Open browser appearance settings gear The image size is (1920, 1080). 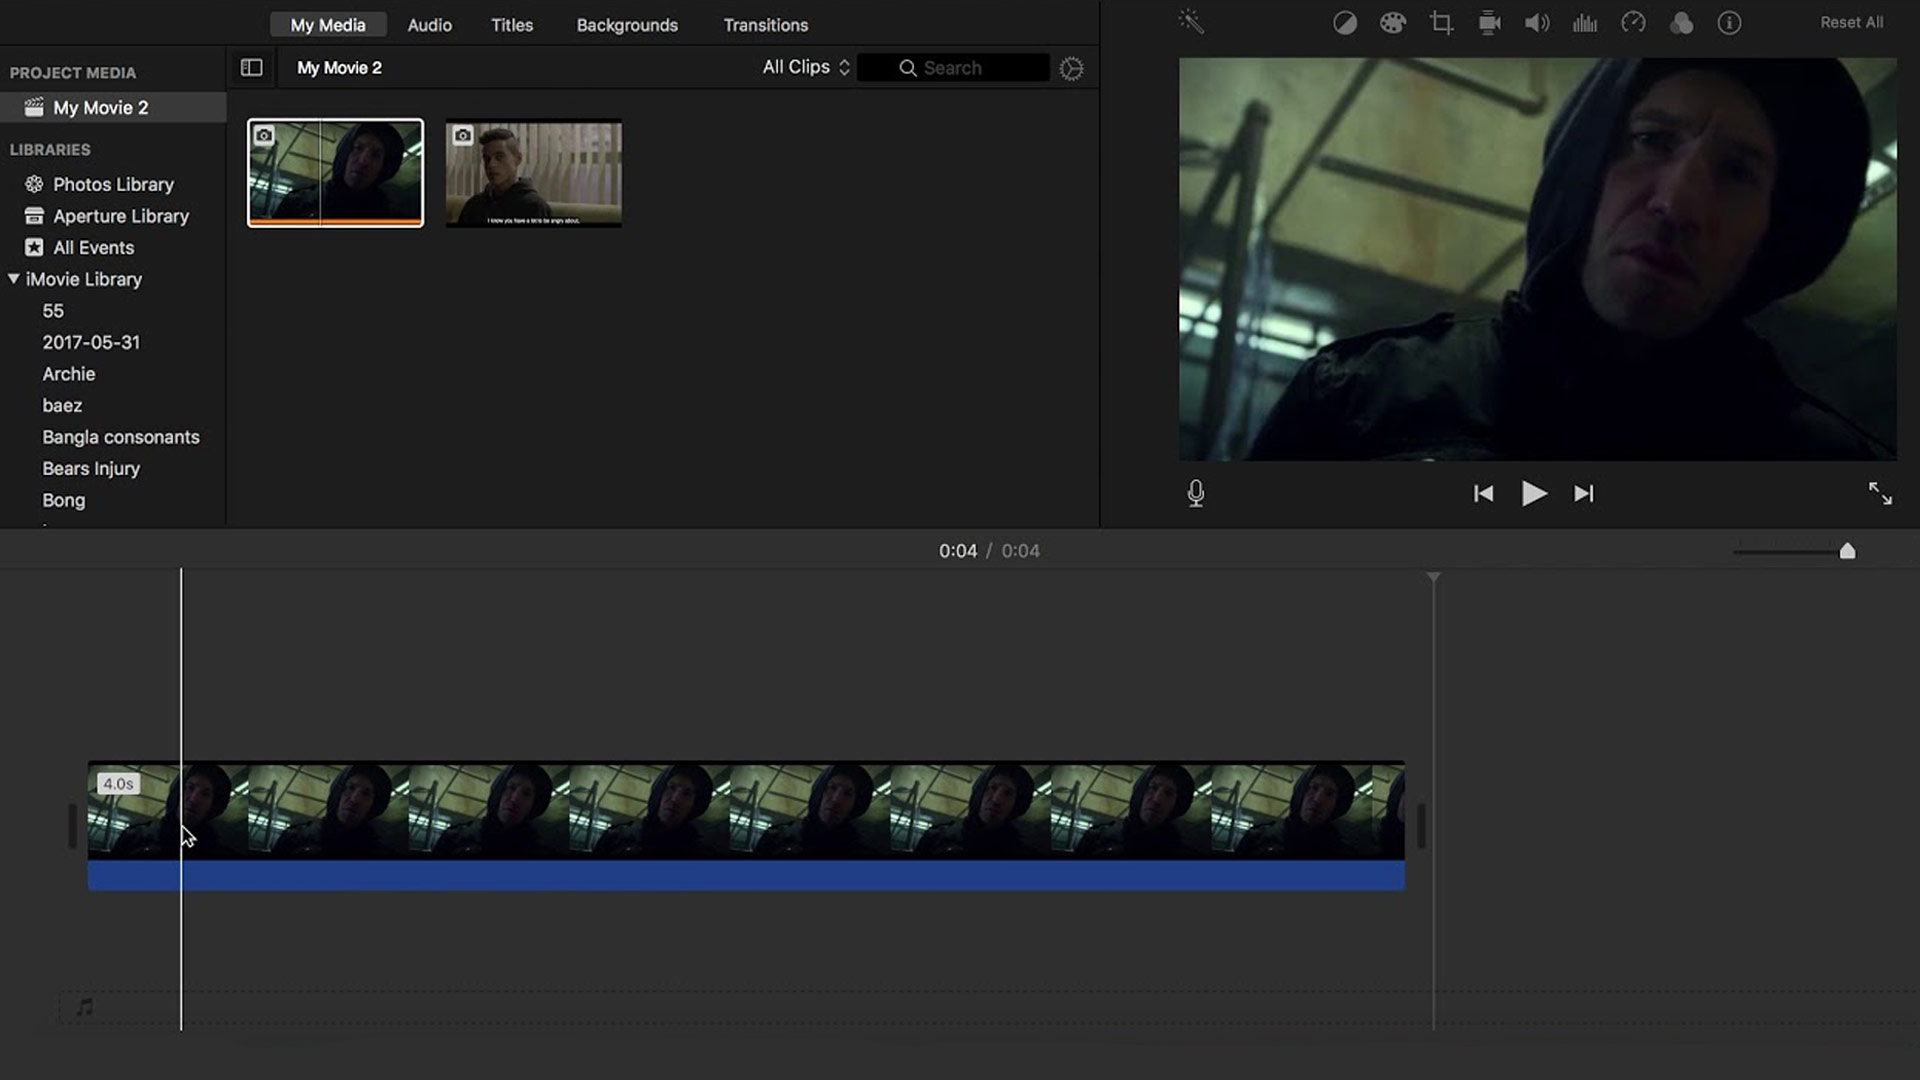[1071, 68]
